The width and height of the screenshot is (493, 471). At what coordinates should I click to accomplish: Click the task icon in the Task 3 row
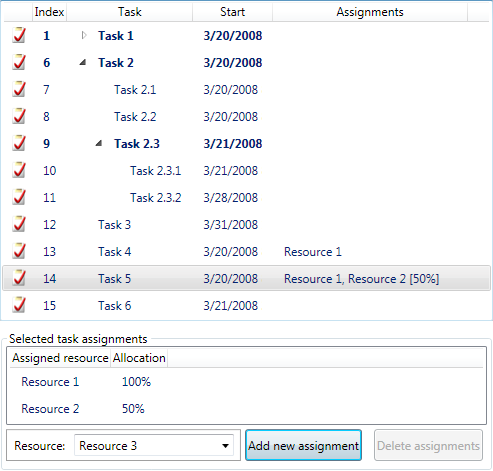[x=19, y=224]
